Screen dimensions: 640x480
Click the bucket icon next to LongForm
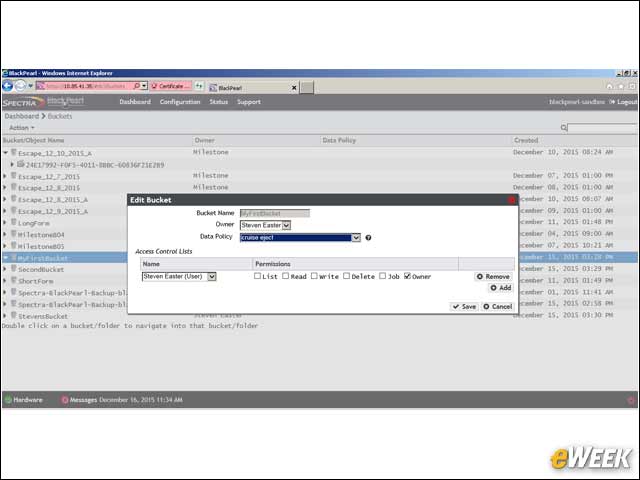pos(13,222)
